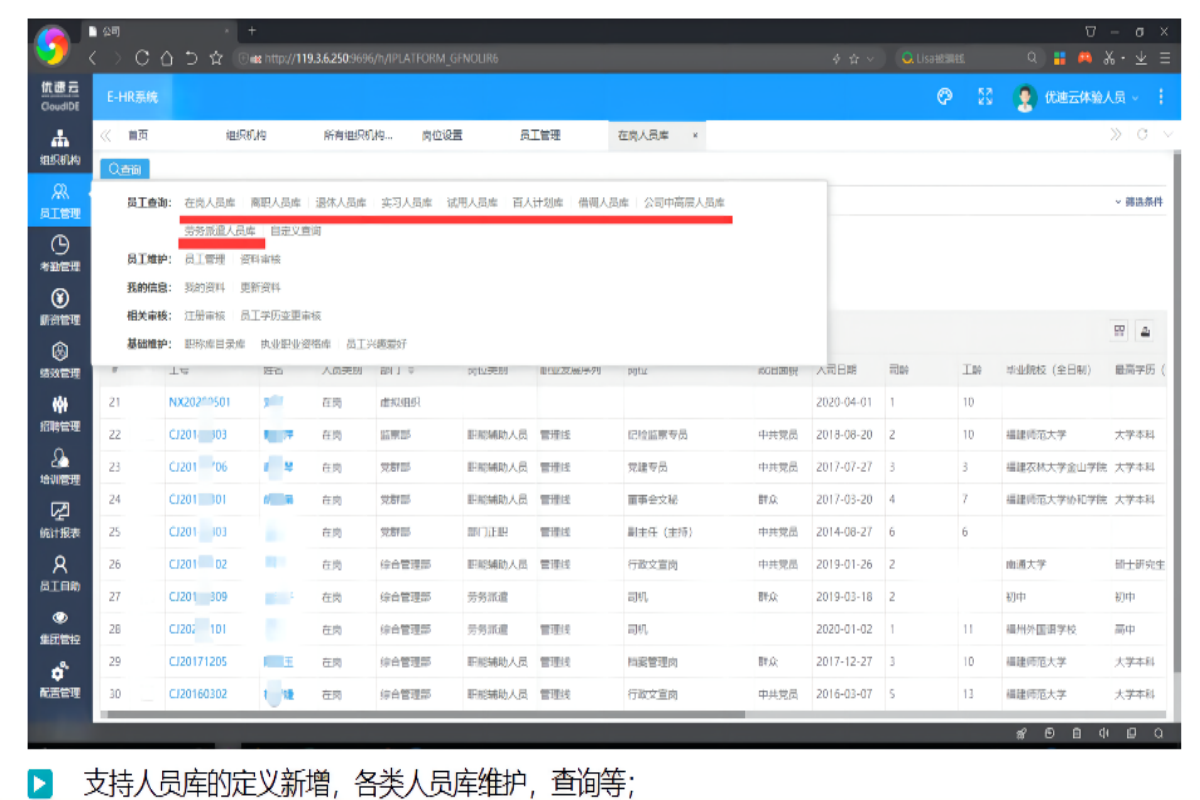Open 组织机构 module in left sidebar

pyautogui.click(x=60, y=148)
